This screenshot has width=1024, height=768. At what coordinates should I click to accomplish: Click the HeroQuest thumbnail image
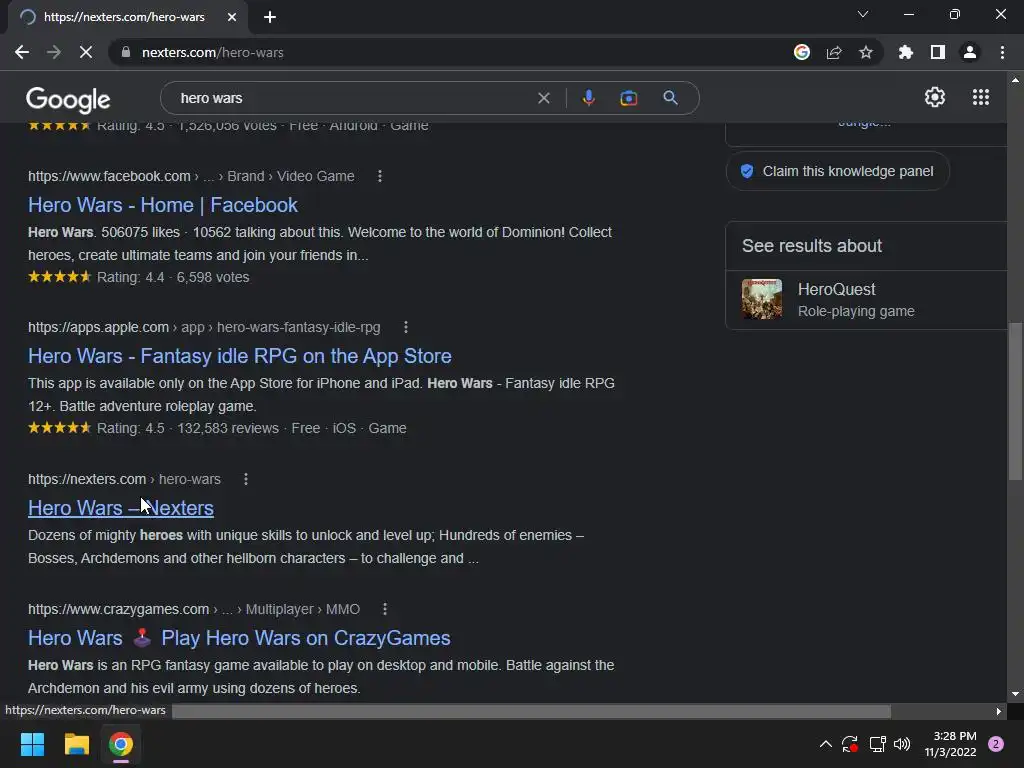tap(761, 299)
